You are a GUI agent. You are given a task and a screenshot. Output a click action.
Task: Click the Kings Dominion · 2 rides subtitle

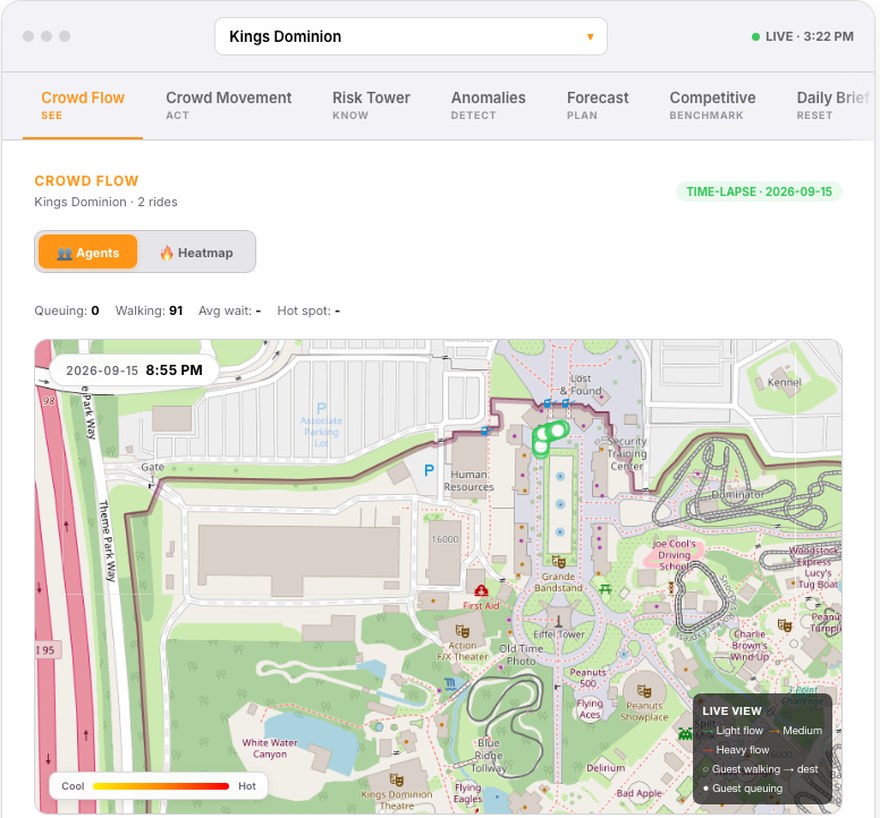(106, 202)
